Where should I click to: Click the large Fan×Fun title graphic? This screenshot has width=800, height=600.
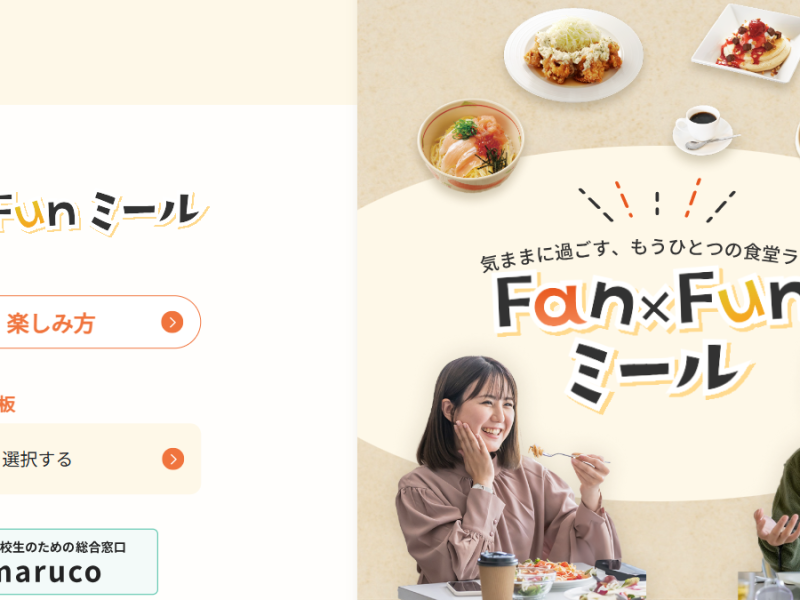pos(647,302)
